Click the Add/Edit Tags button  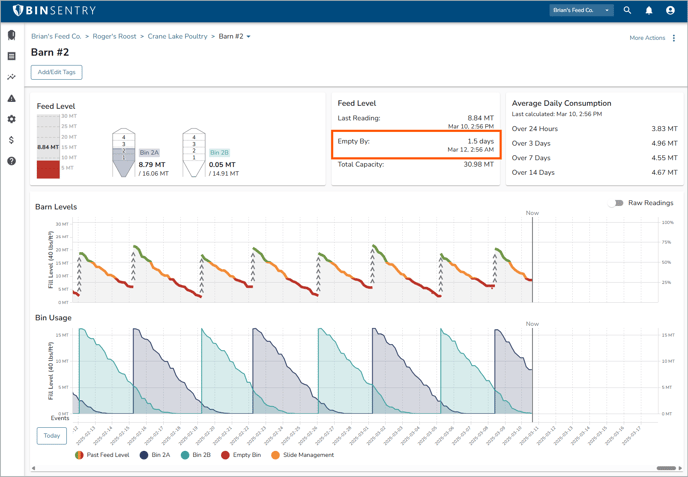(x=57, y=72)
